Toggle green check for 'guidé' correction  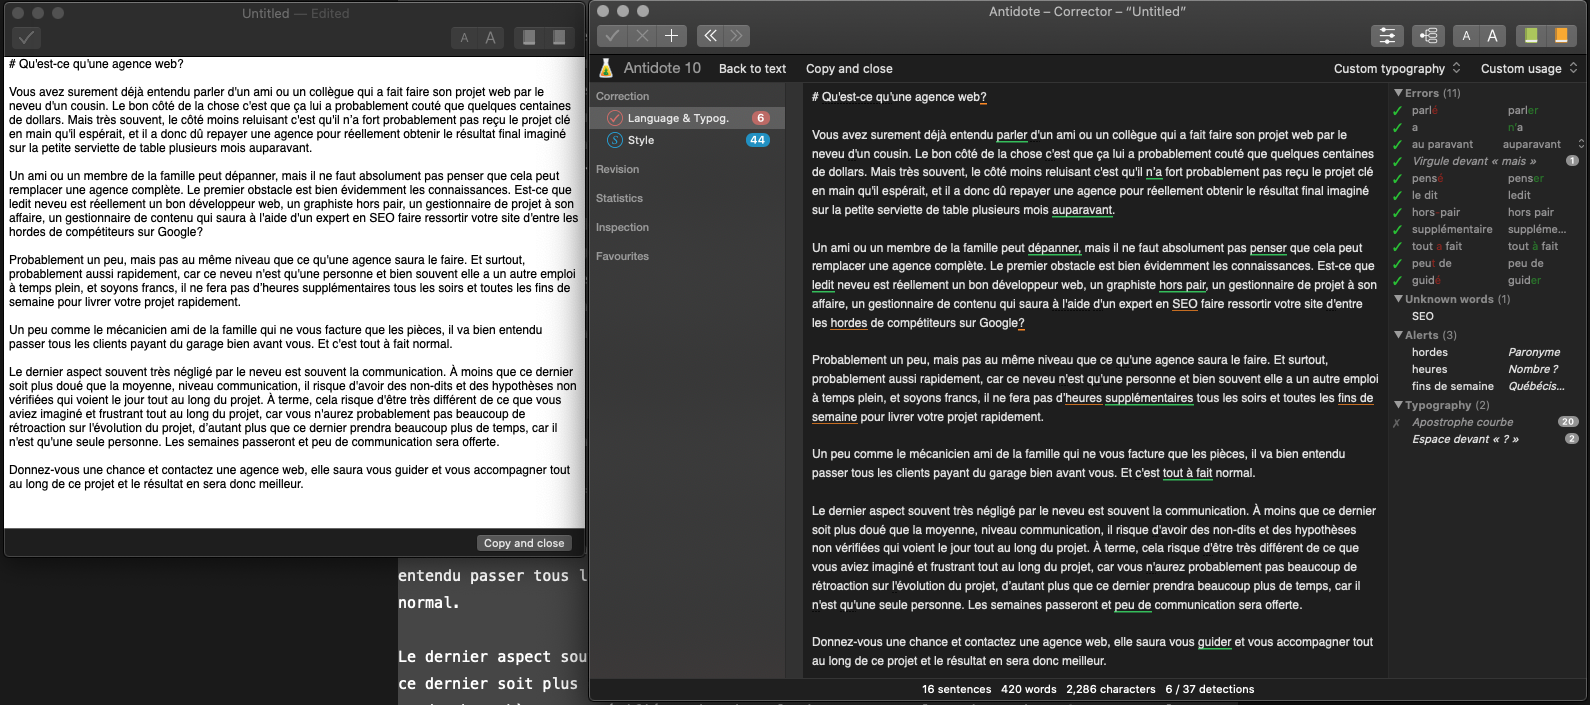click(x=1397, y=280)
